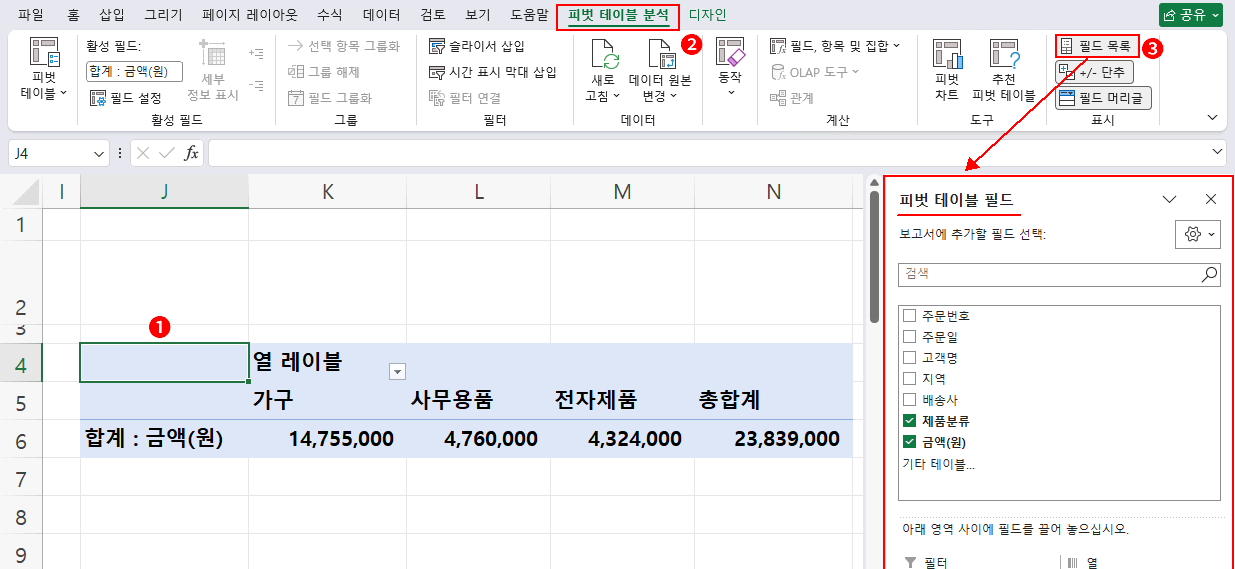Open the 파일 menu
Image resolution: width=1235 pixels, height=569 pixels.
(31, 15)
